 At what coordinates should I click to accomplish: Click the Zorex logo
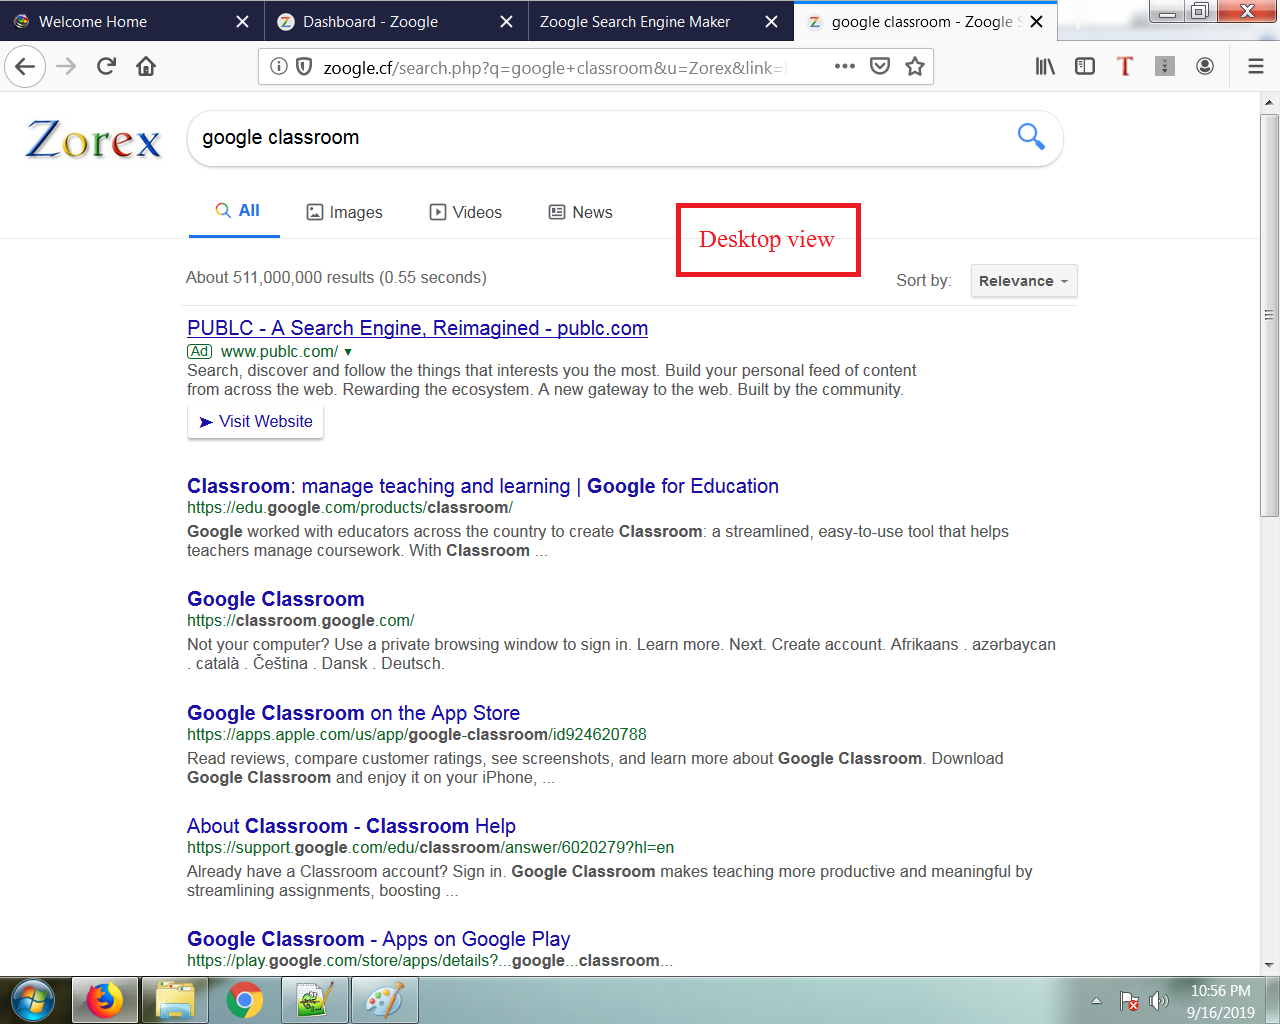click(x=93, y=140)
